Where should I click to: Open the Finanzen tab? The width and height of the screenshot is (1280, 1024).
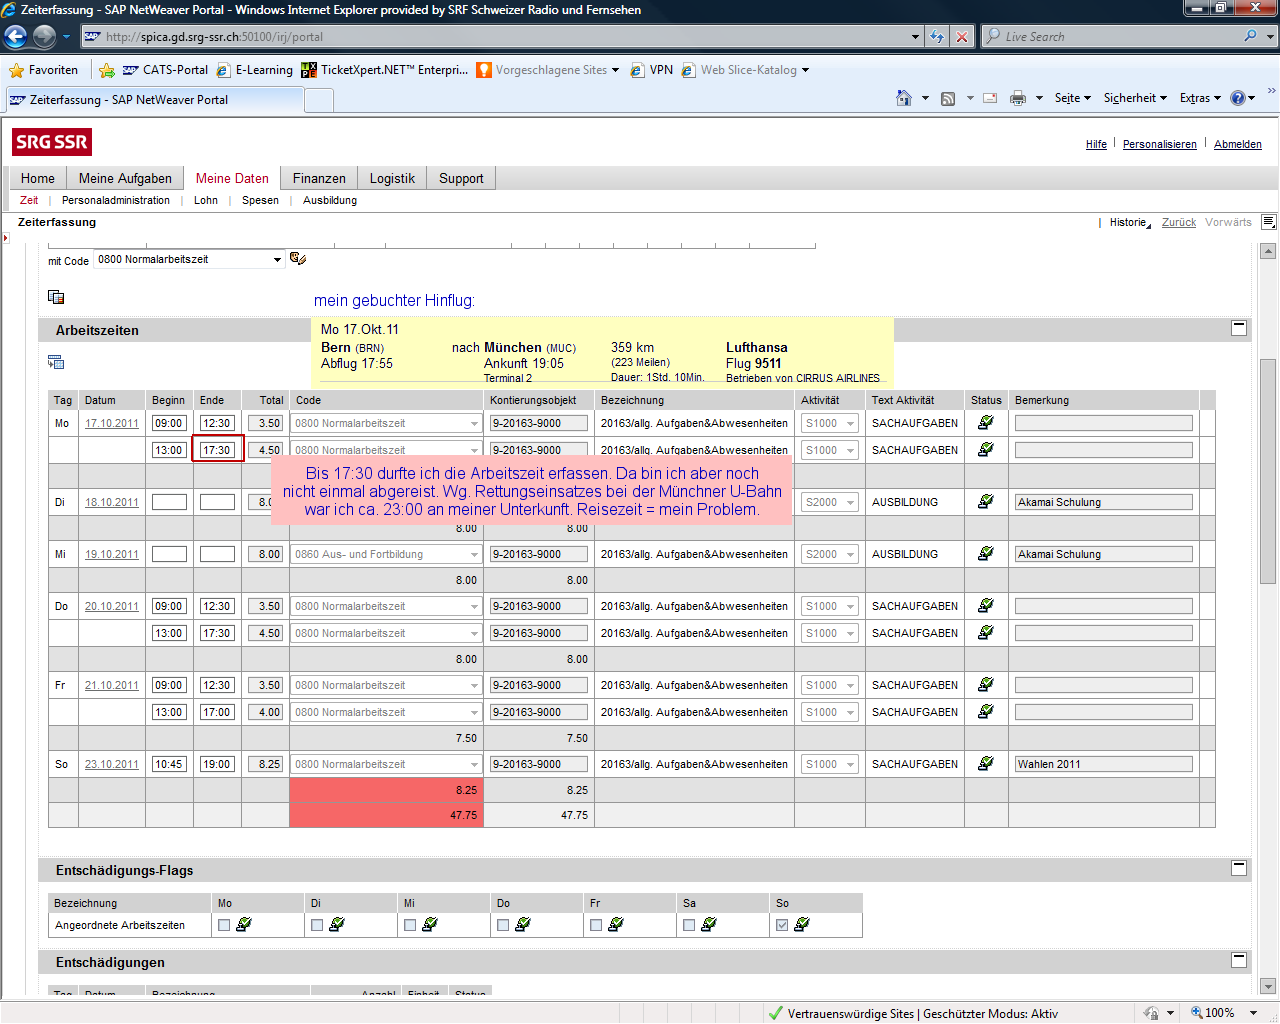point(319,178)
